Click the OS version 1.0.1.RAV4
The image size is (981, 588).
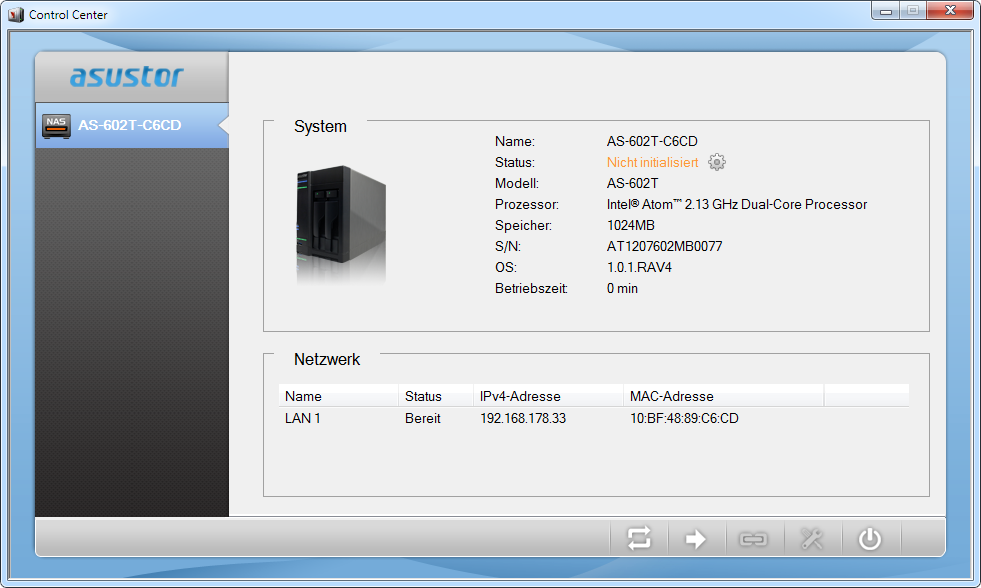(x=639, y=268)
